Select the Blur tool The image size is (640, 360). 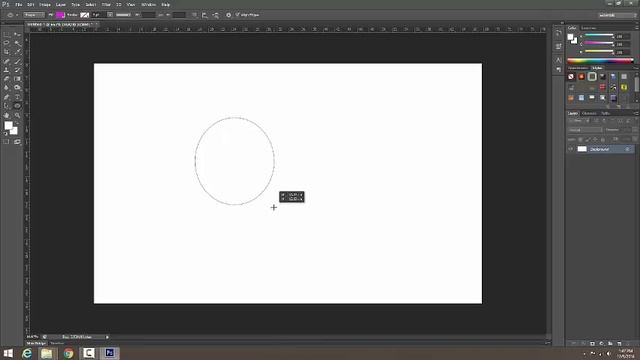6,88
